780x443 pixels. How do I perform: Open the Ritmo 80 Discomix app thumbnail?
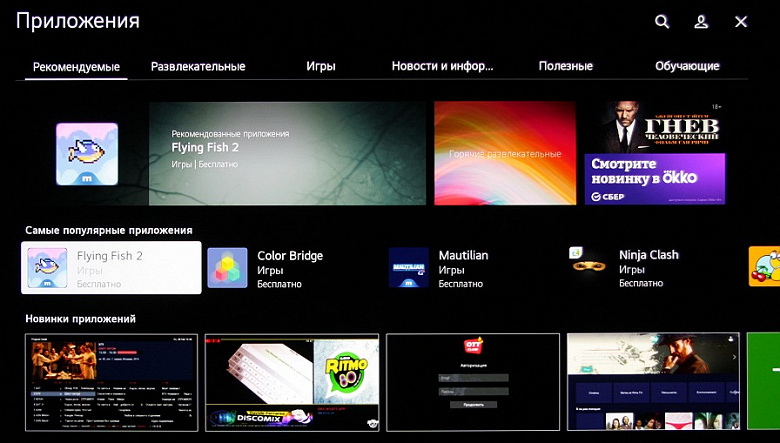click(292, 382)
